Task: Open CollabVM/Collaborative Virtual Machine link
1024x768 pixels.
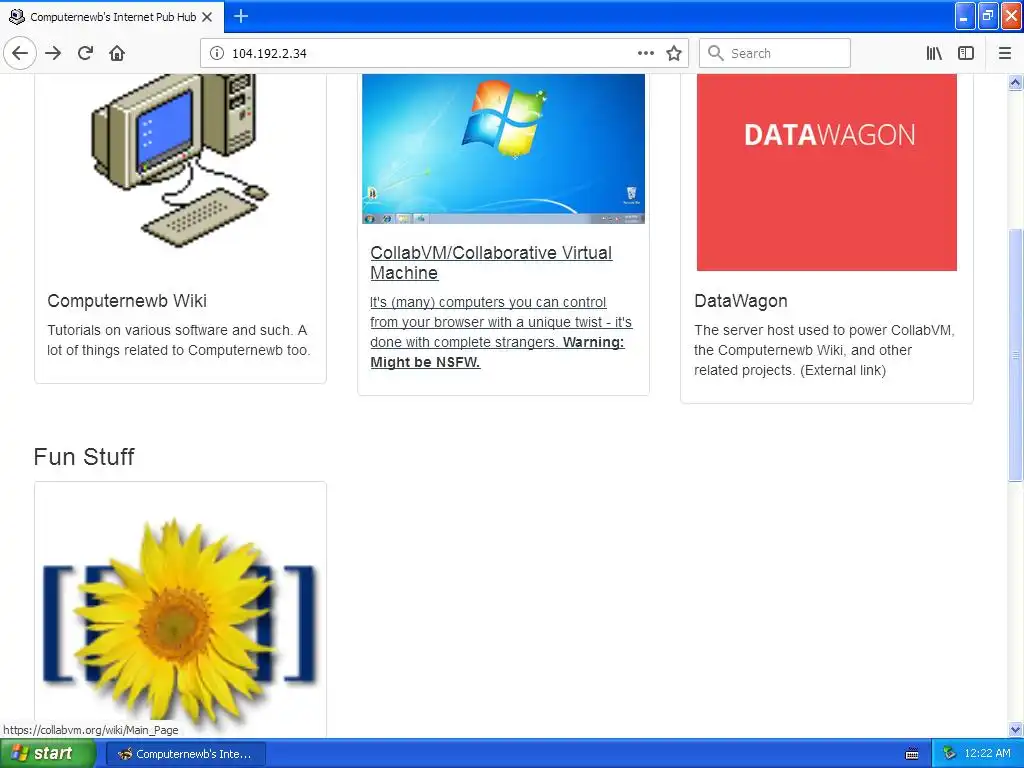Action: click(491, 263)
